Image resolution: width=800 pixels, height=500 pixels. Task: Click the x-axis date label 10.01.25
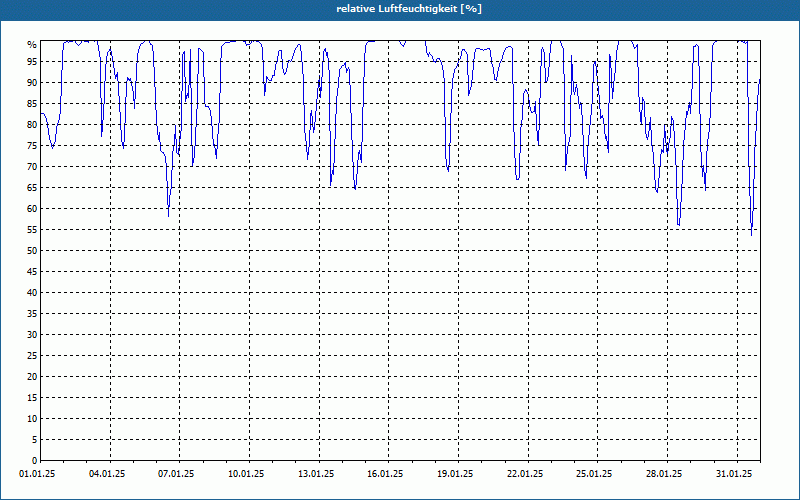click(x=246, y=474)
